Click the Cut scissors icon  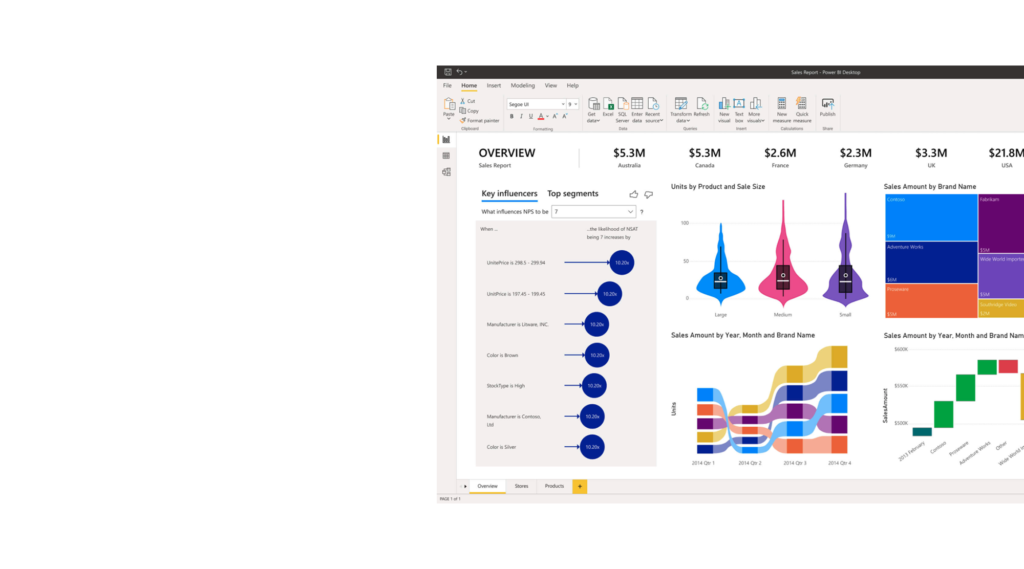462,101
